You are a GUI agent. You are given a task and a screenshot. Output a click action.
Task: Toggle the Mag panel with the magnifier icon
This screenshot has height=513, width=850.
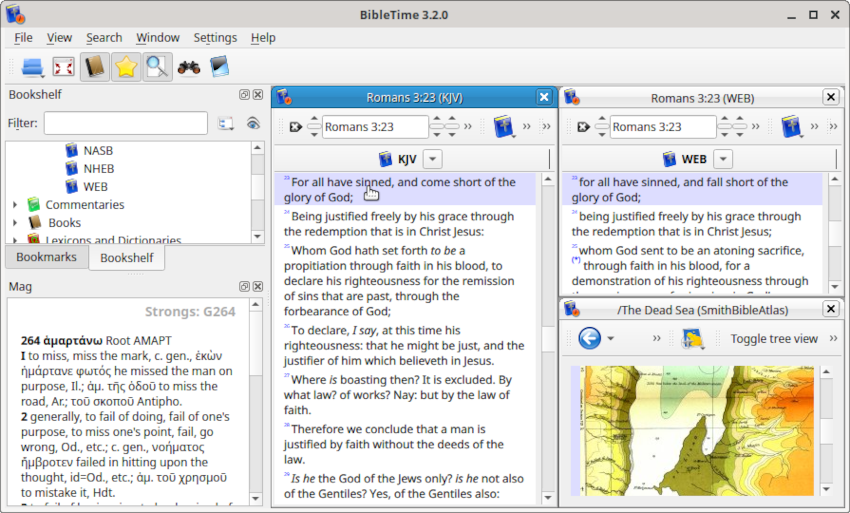click(x=157, y=67)
